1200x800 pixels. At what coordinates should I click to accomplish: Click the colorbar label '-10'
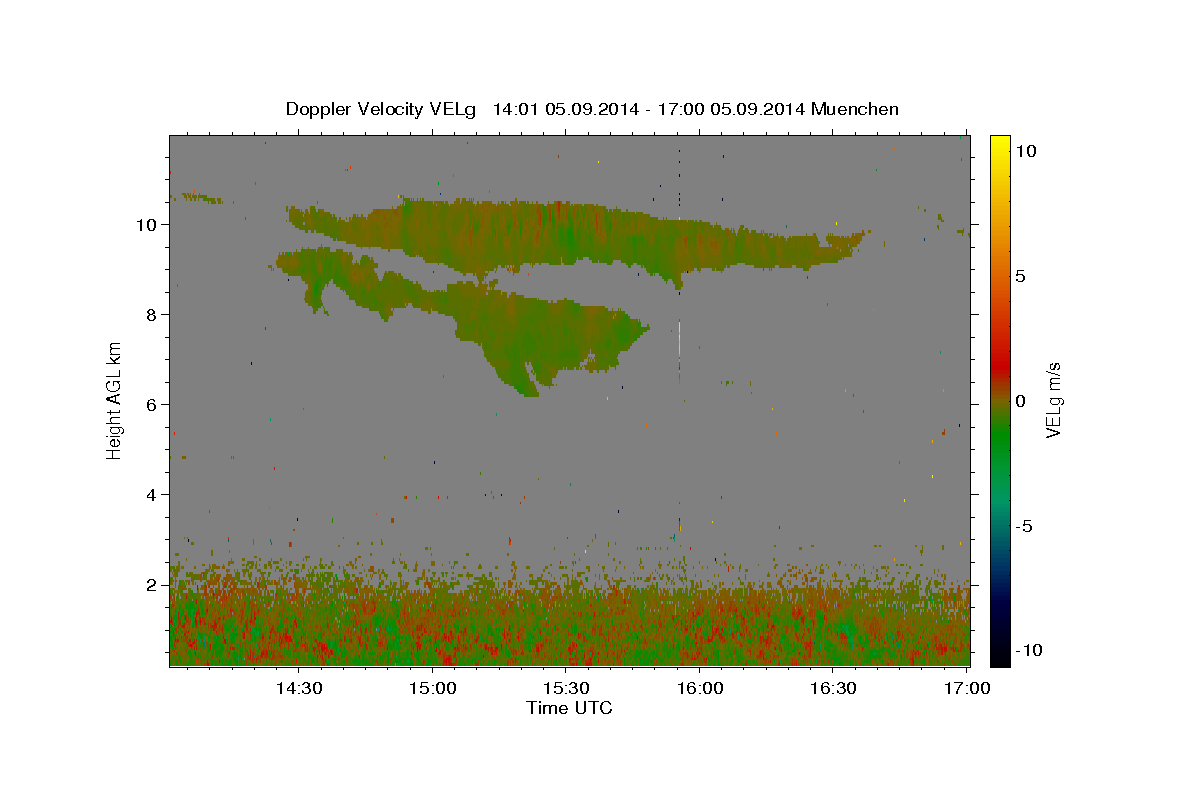[x=1029, y=650]
